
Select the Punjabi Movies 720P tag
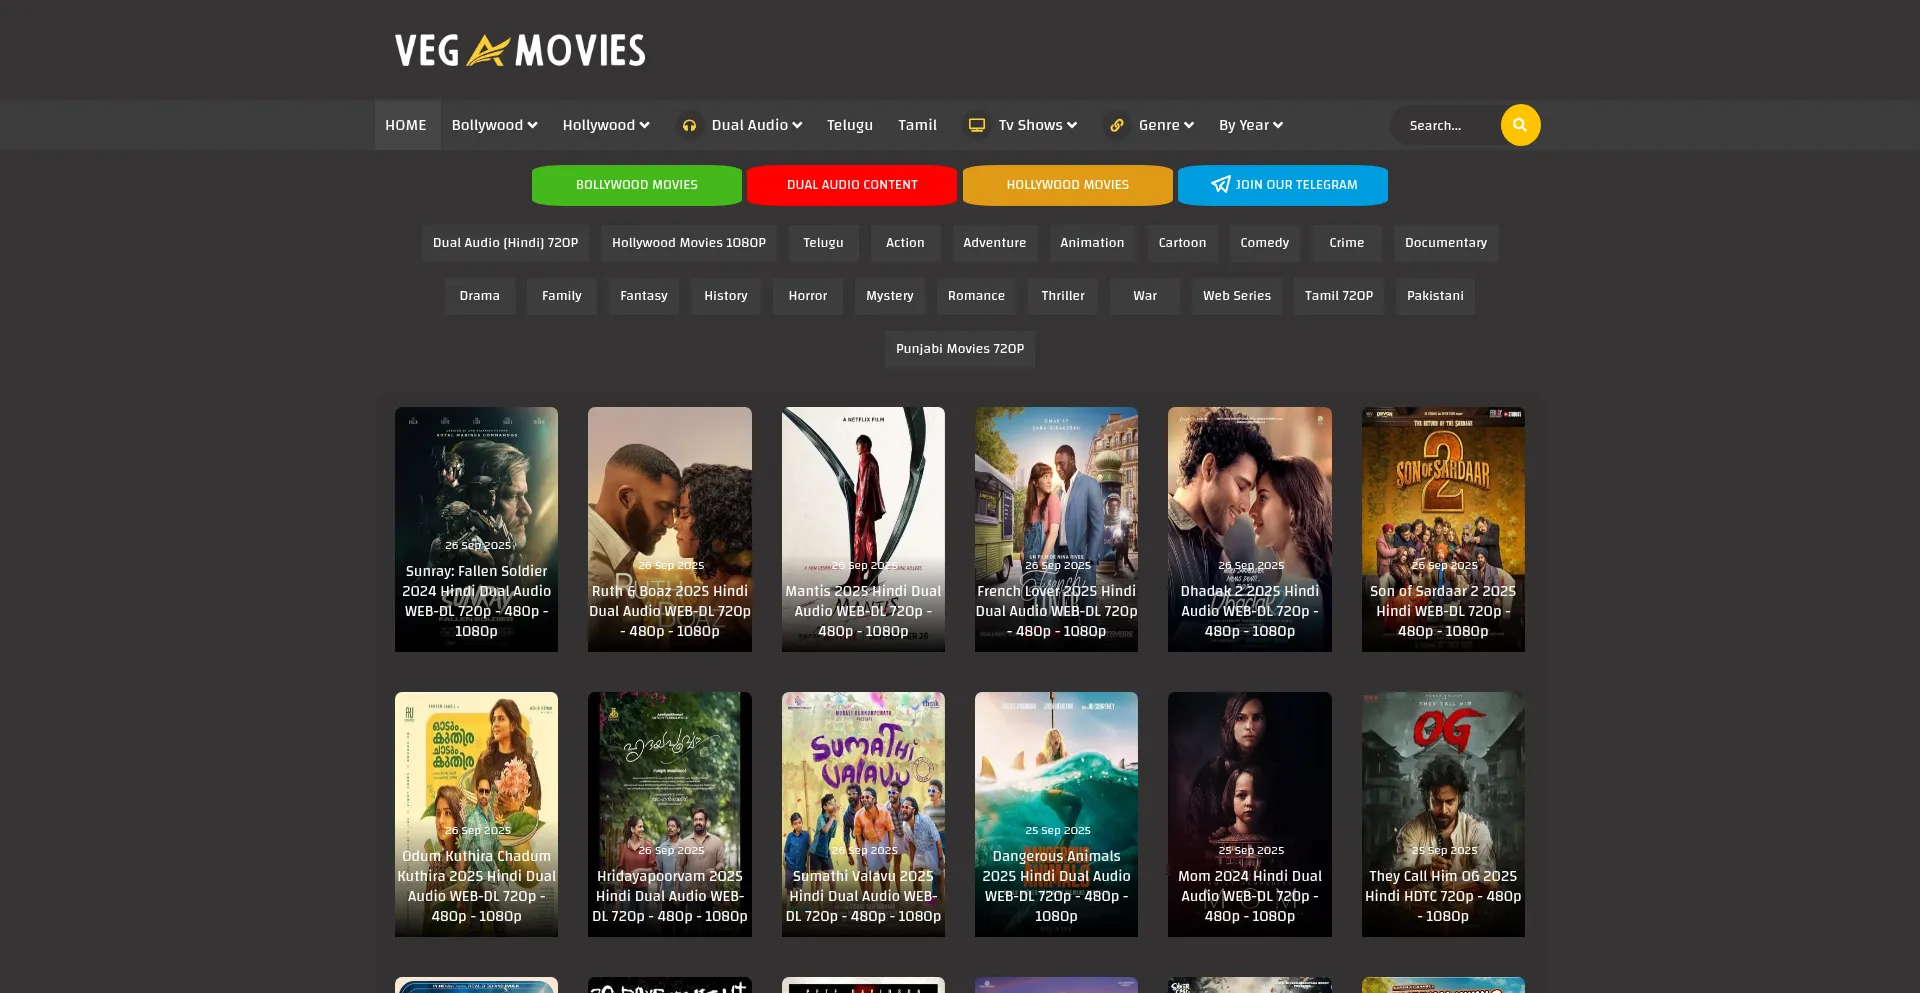click(x=960, y=349)
